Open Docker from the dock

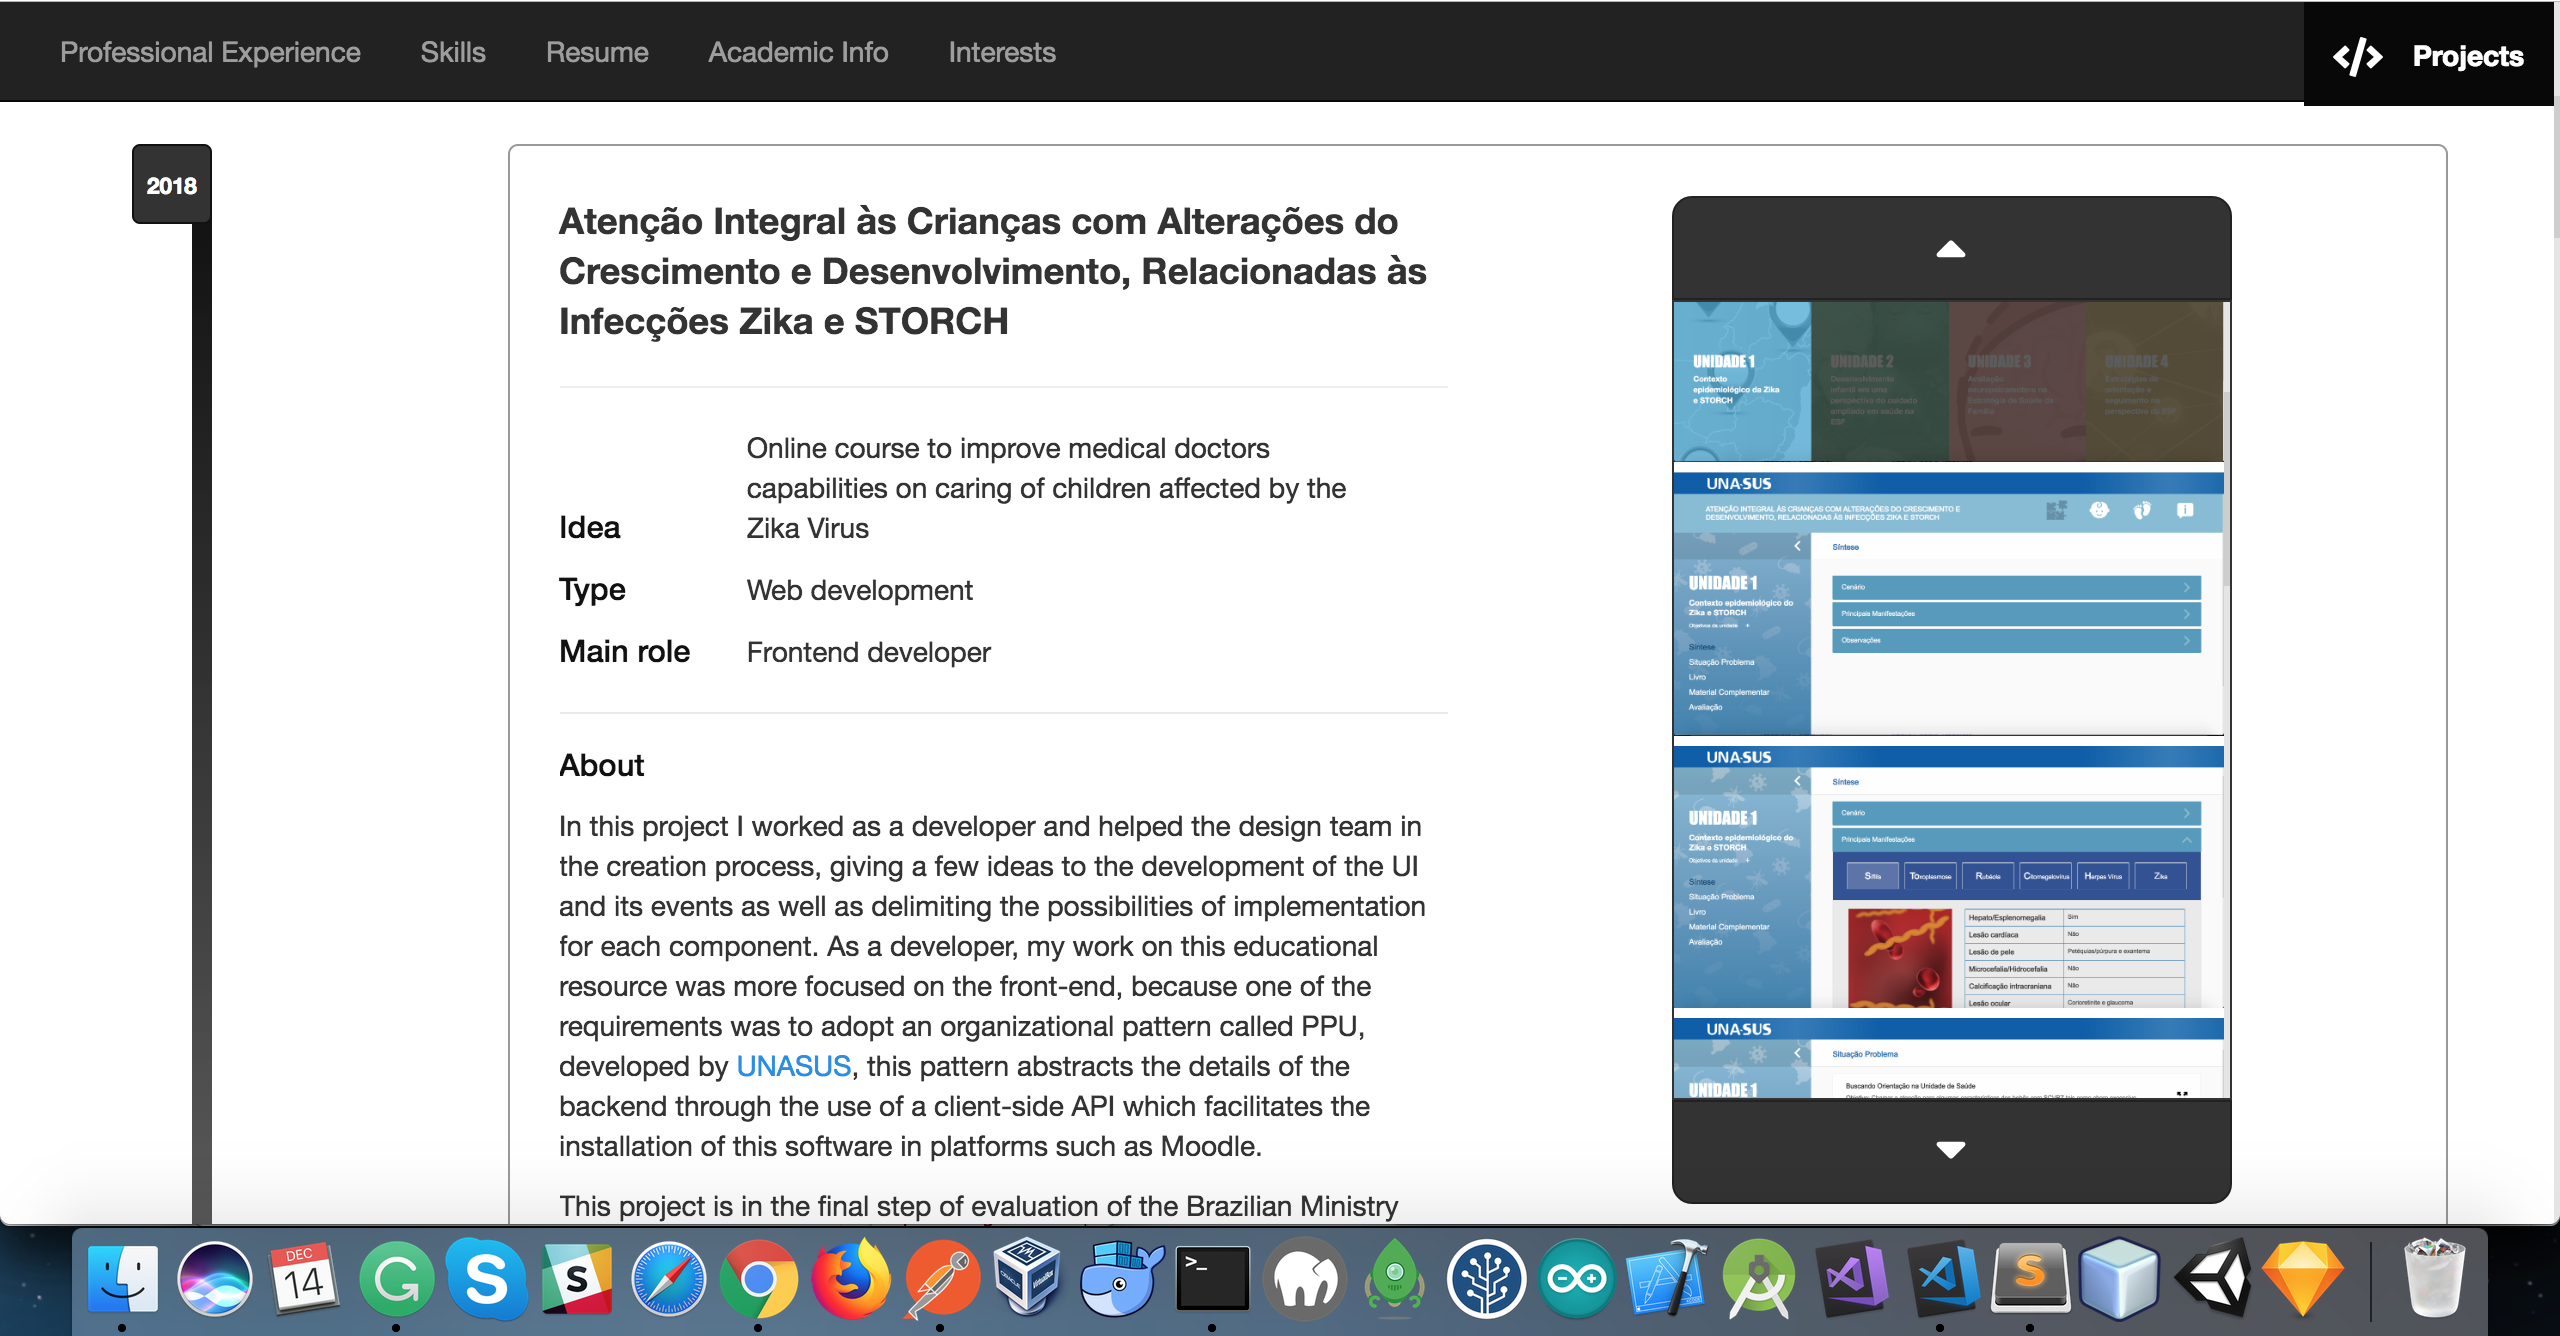pos(1120,1279)
